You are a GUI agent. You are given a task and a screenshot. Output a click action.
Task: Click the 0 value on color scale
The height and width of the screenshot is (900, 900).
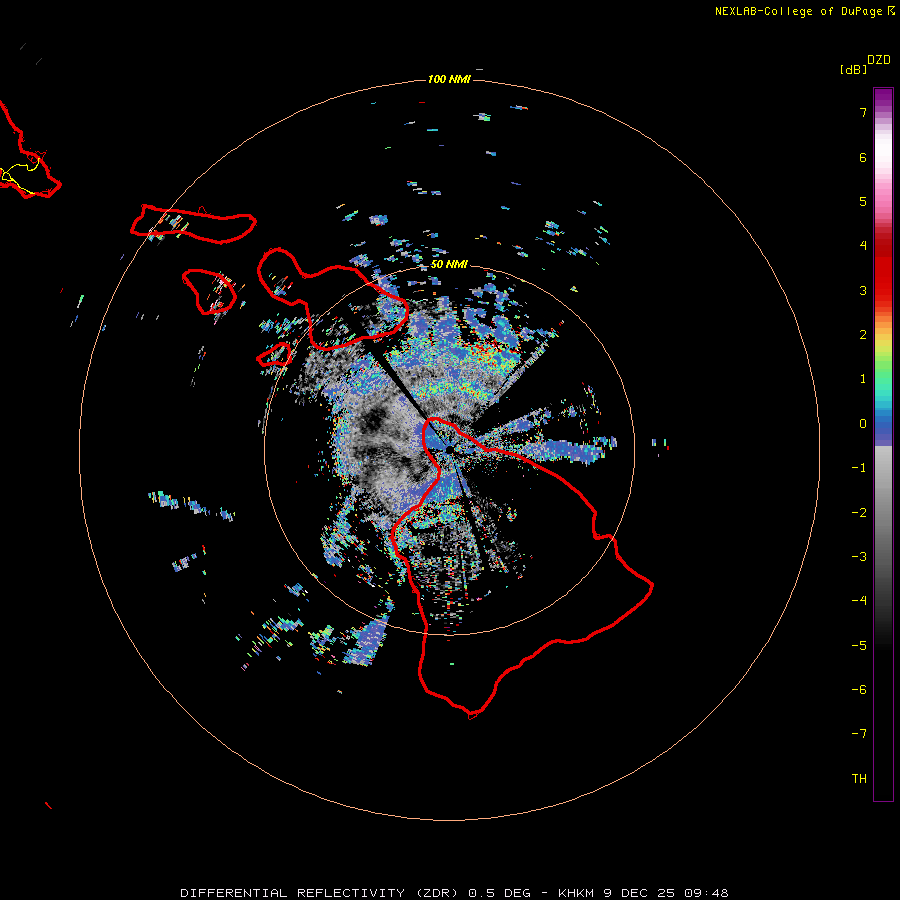click(x=863, y=424)
